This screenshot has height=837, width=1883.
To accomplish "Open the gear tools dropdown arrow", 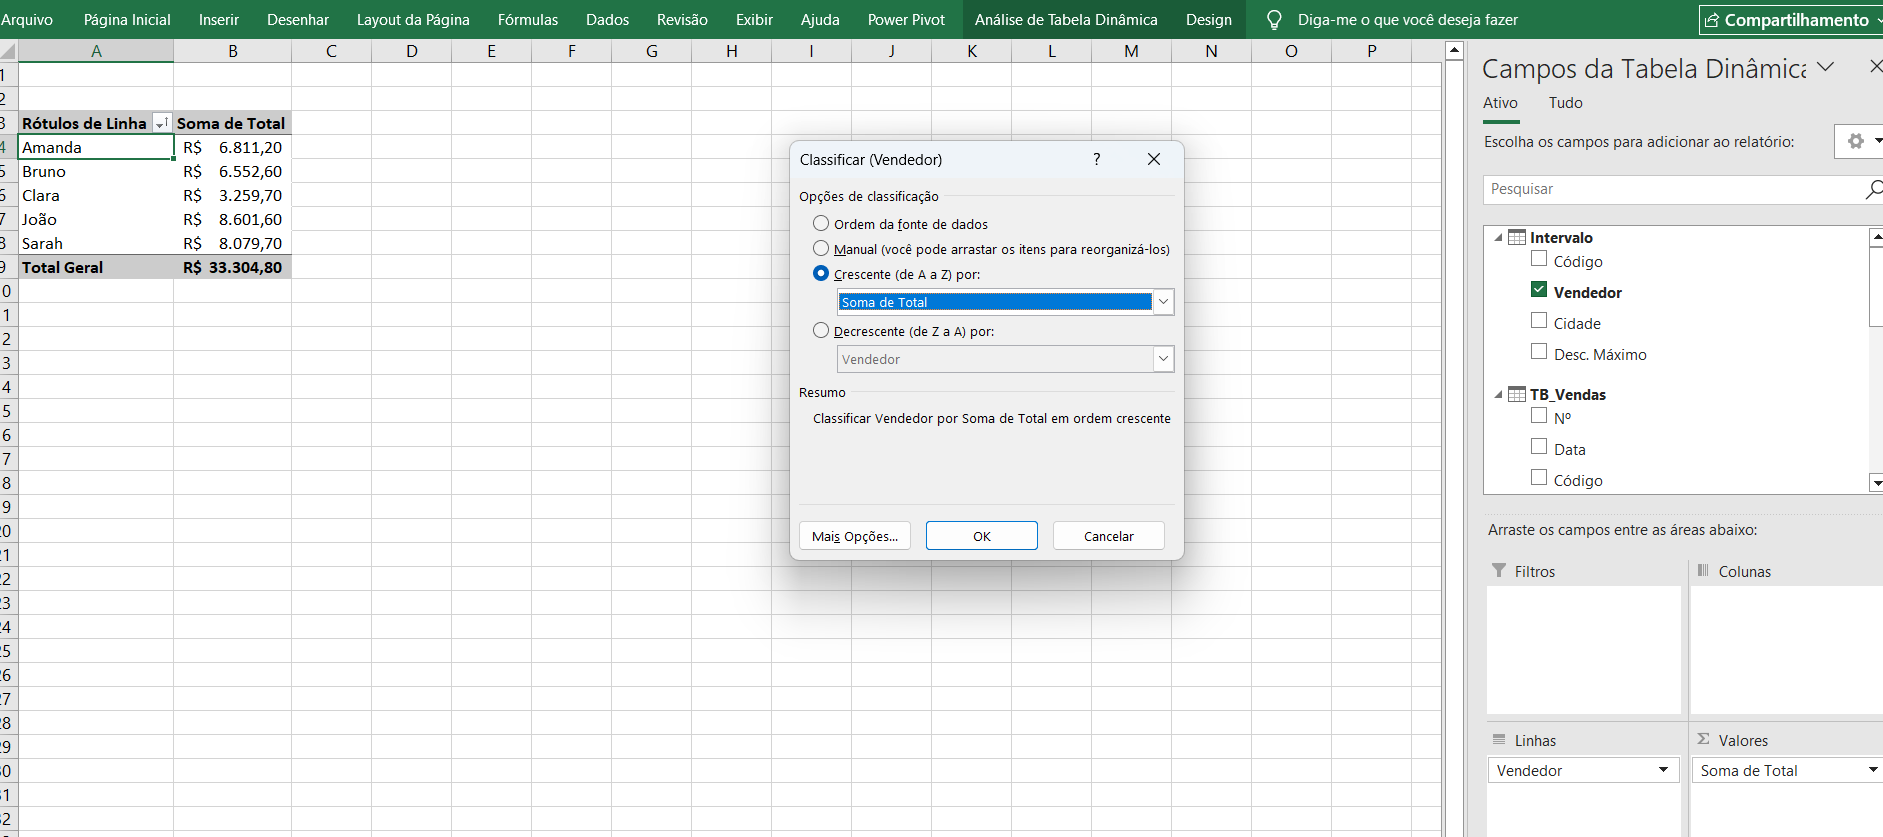I will tap(1877, 141).
